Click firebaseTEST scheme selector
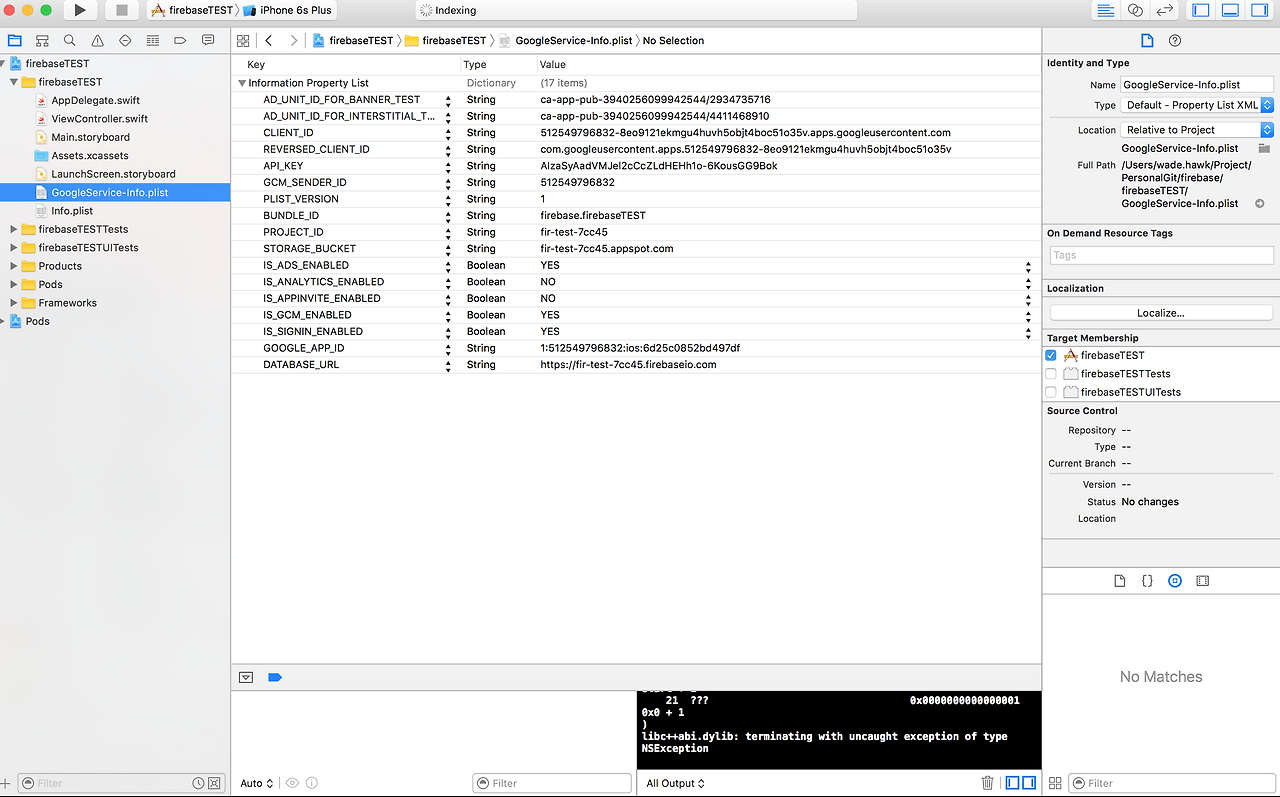This screenshot has width=1280, height=797. click(x=191, y=10)
